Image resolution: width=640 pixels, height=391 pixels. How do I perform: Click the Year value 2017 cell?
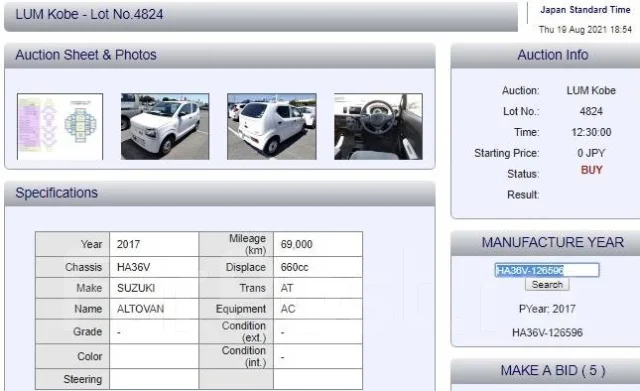click(x=154, y=244)
